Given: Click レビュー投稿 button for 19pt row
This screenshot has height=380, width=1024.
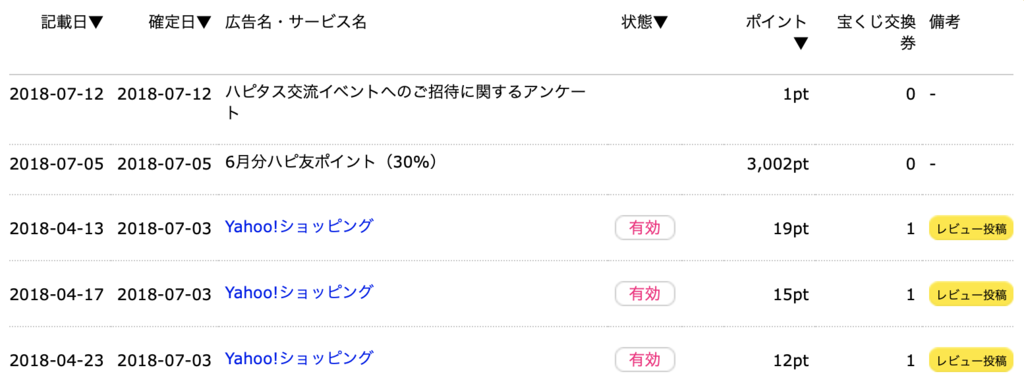Looking at the screenshot, I should coord(972,229).
